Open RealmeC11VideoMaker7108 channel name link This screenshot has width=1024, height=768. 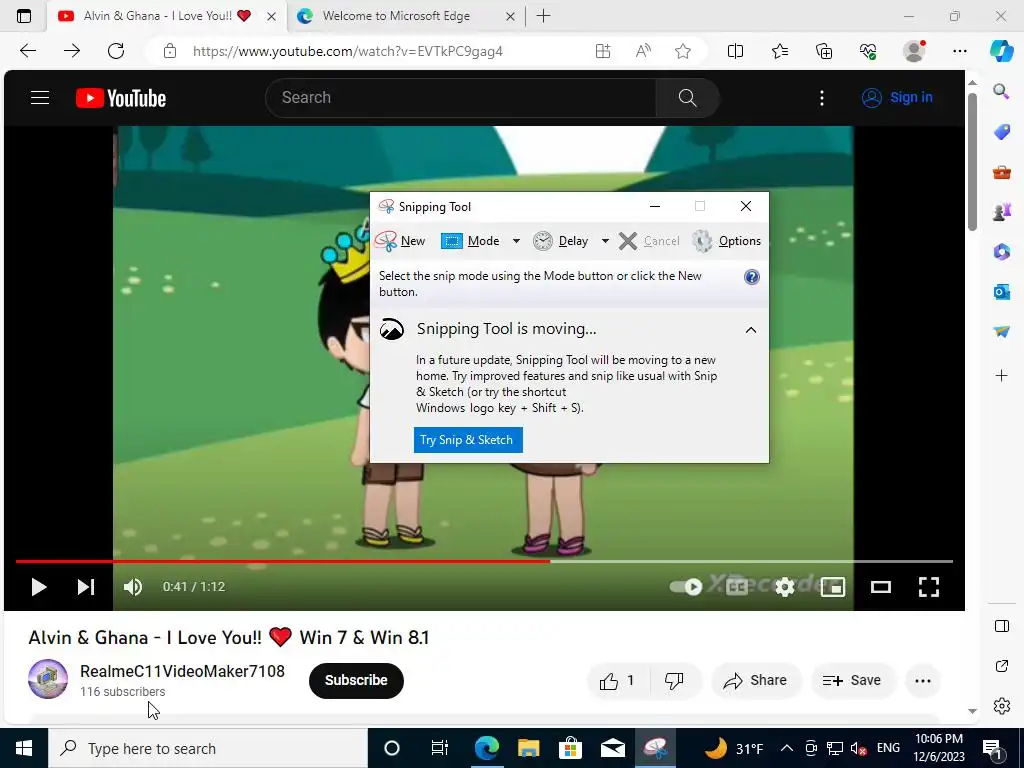pyautogui.click(x=182, y=671)
